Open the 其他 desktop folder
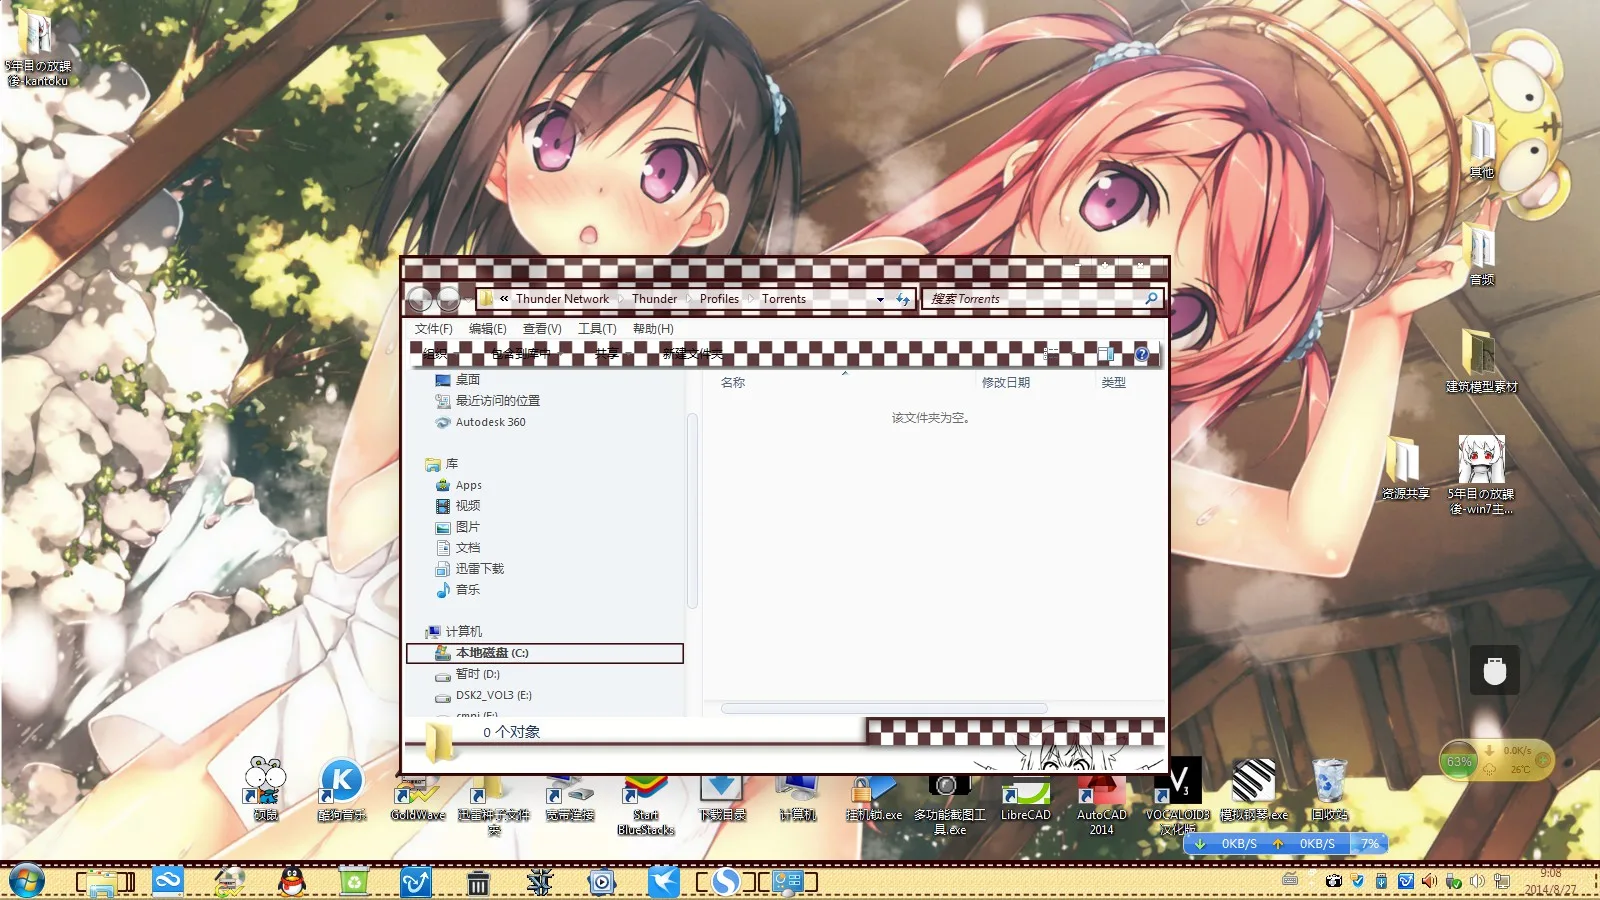 pos(1482,147)
